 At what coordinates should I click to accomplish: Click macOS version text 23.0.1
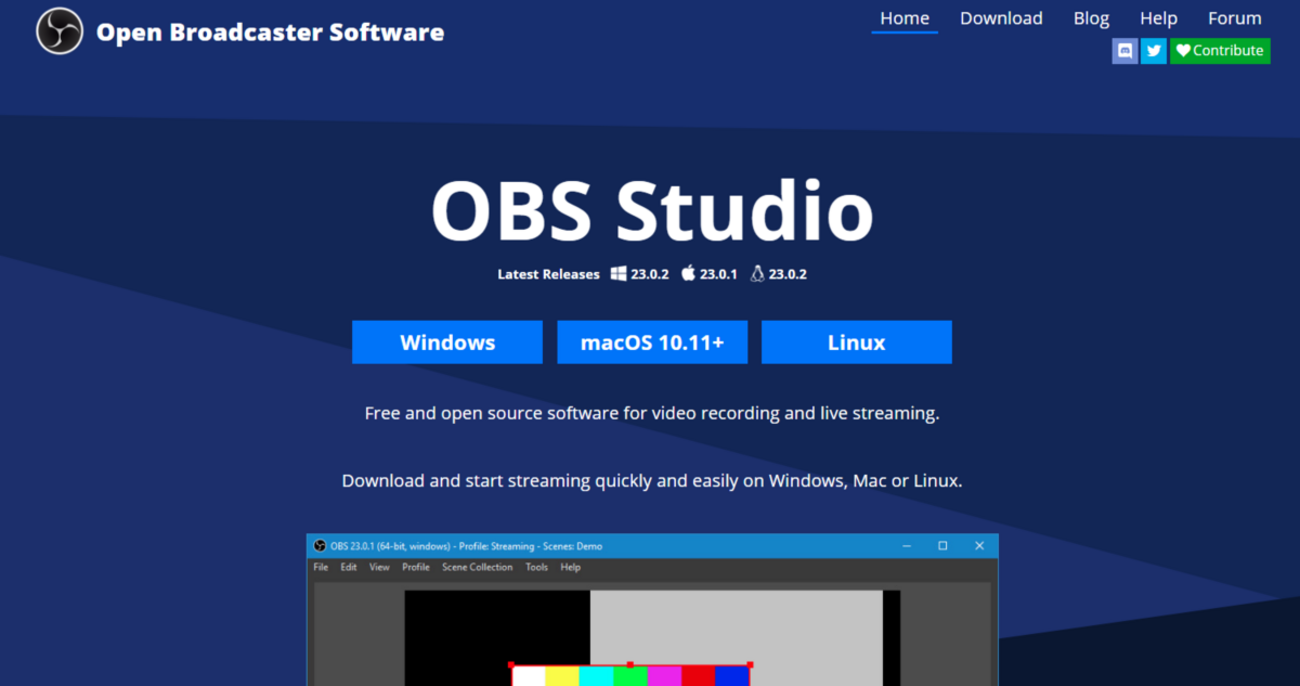(x=718, y=274)
